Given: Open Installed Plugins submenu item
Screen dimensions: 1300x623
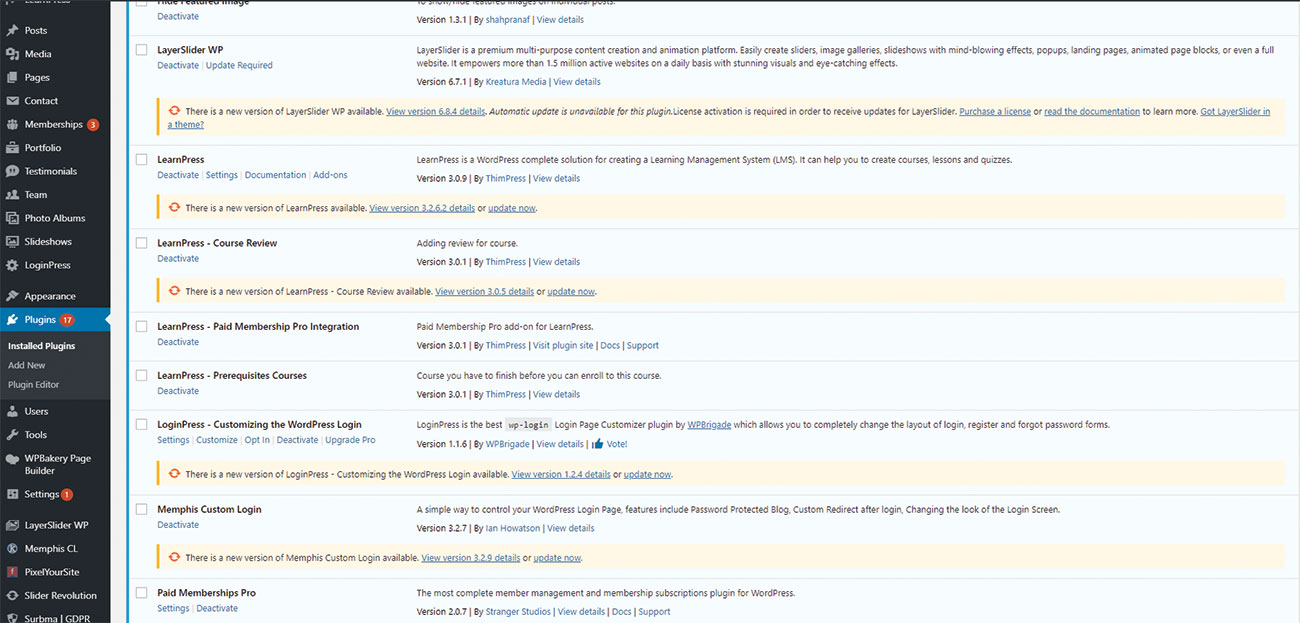Looking at the screenshot, I should [x=41, y=346].
